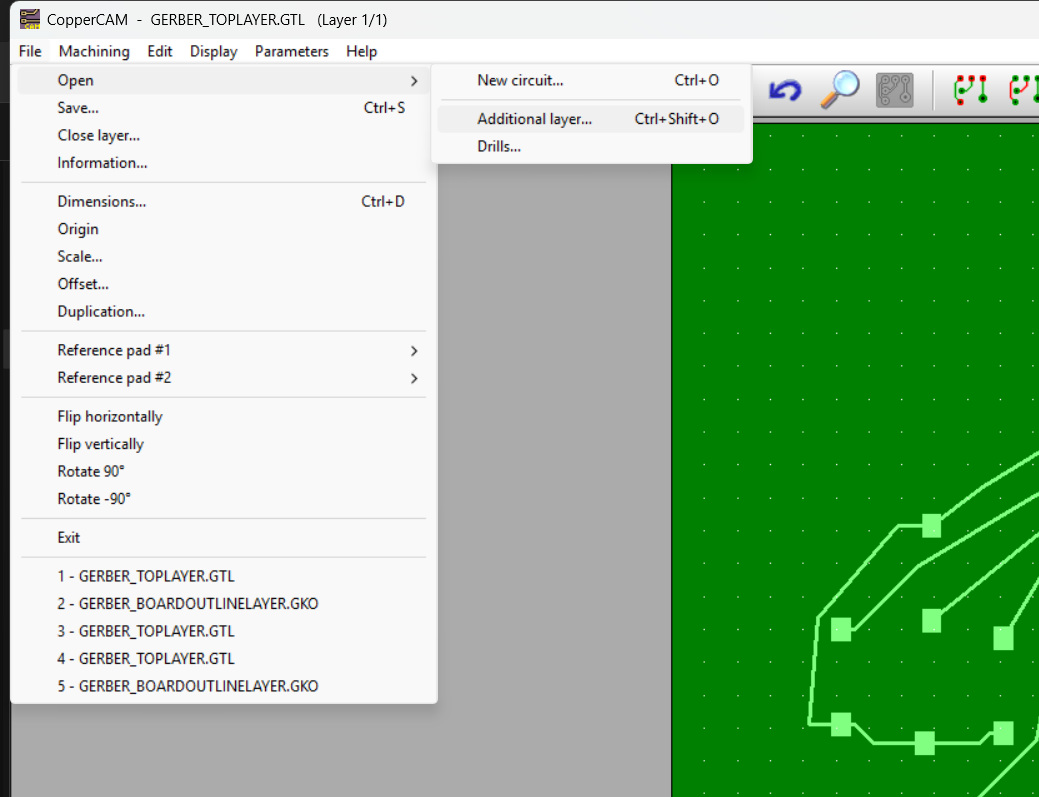Choose Dimensions... menu entry
Image resolution: width=1039 pixels, height=797 pixels.
tap(224, 201)
